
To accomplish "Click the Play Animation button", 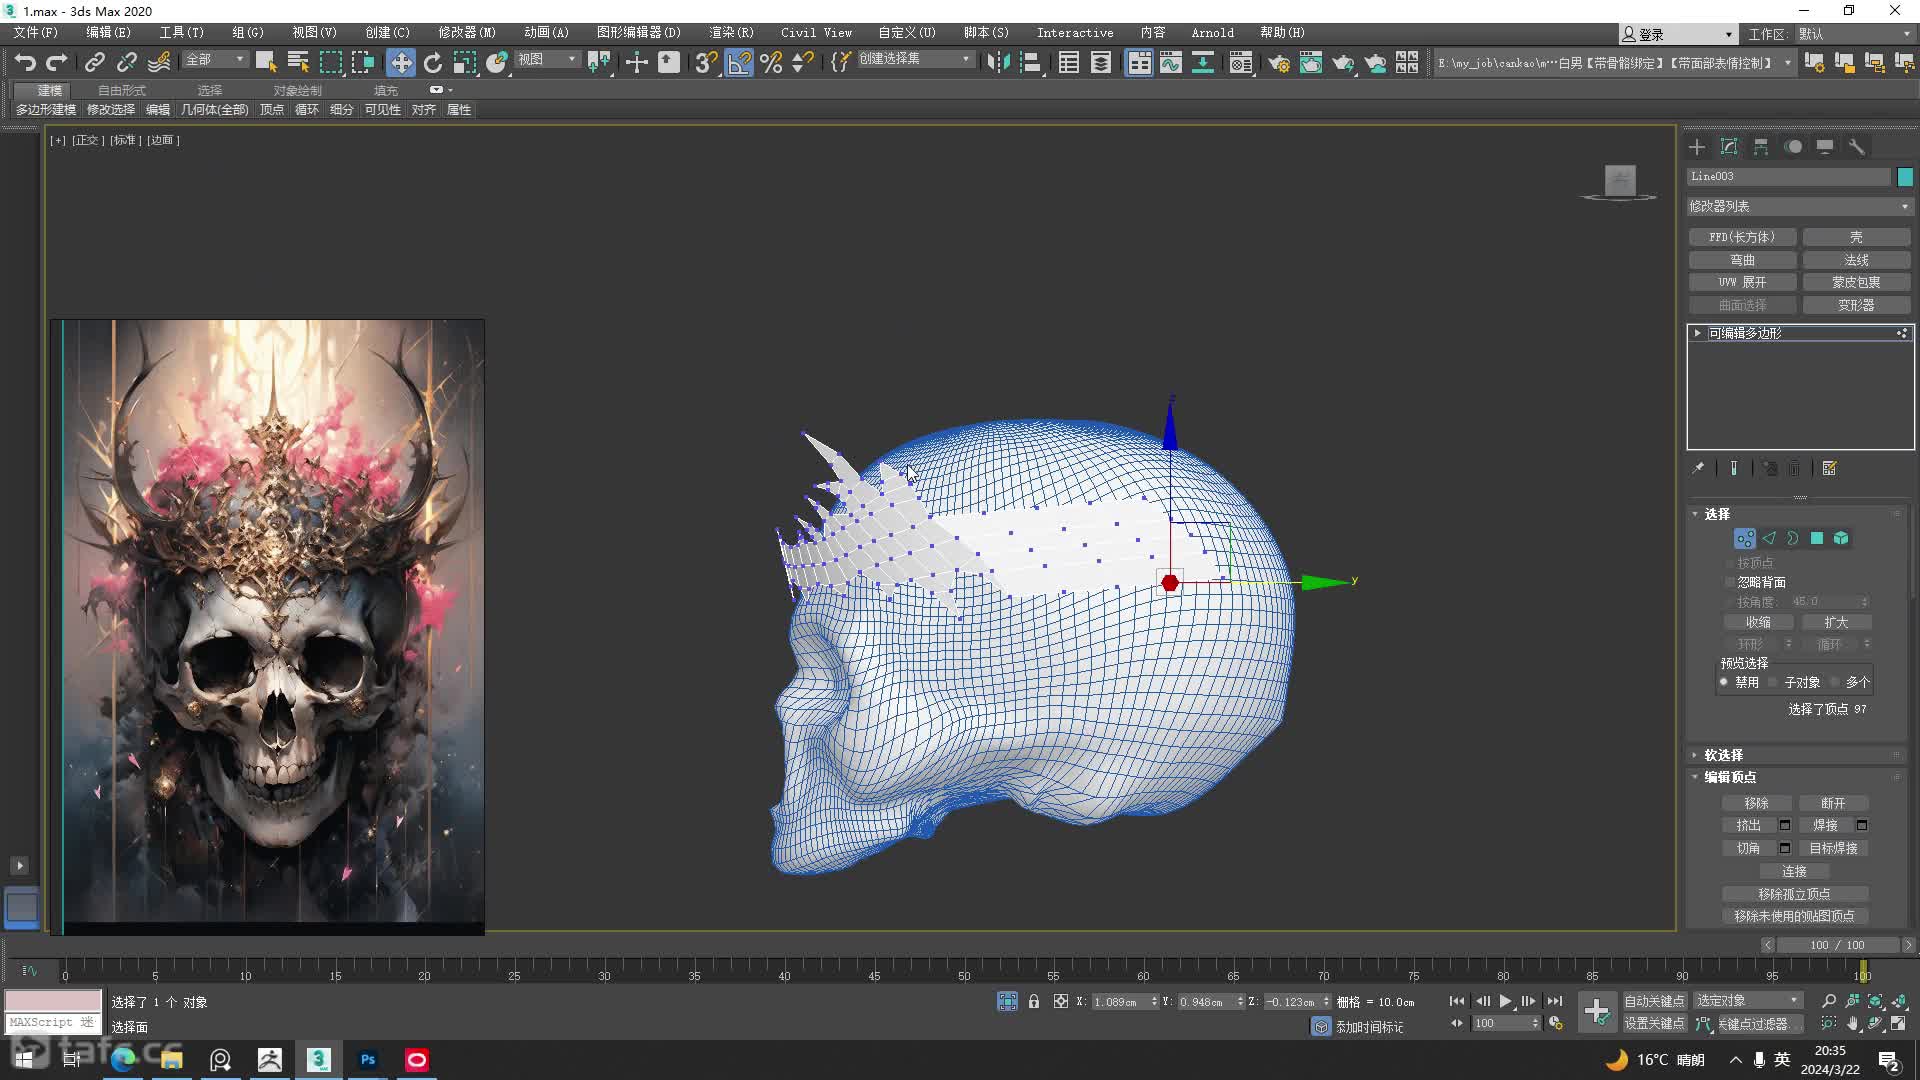I will pyautogui.click(x=1505, y=1001).
